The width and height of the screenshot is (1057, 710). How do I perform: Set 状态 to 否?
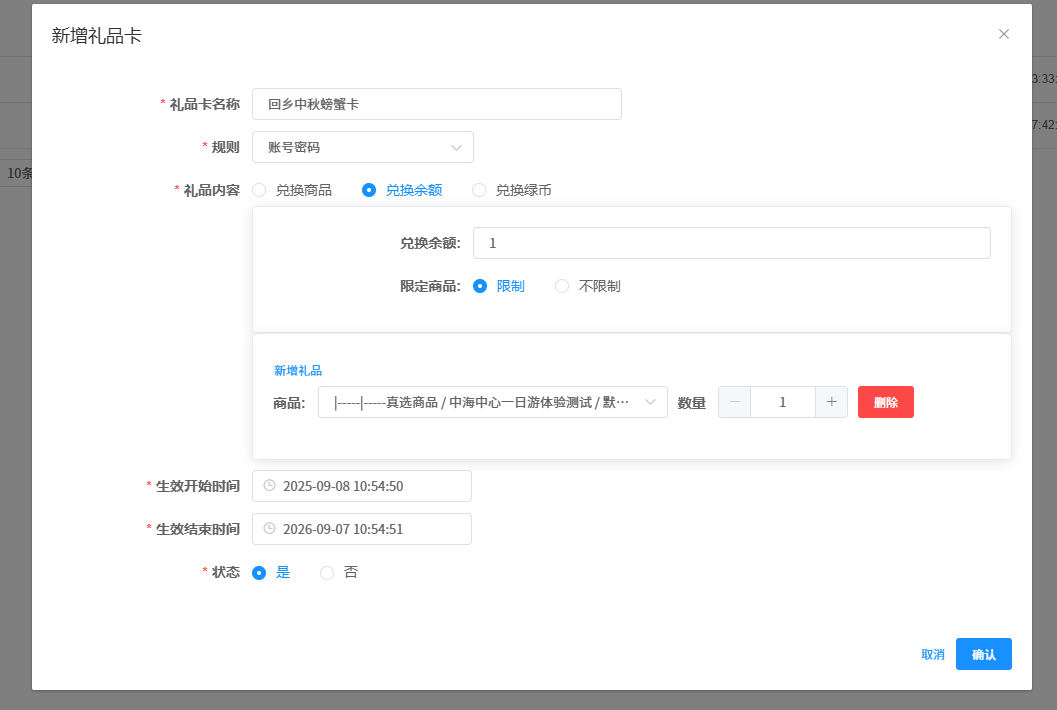tap(327, 573)
